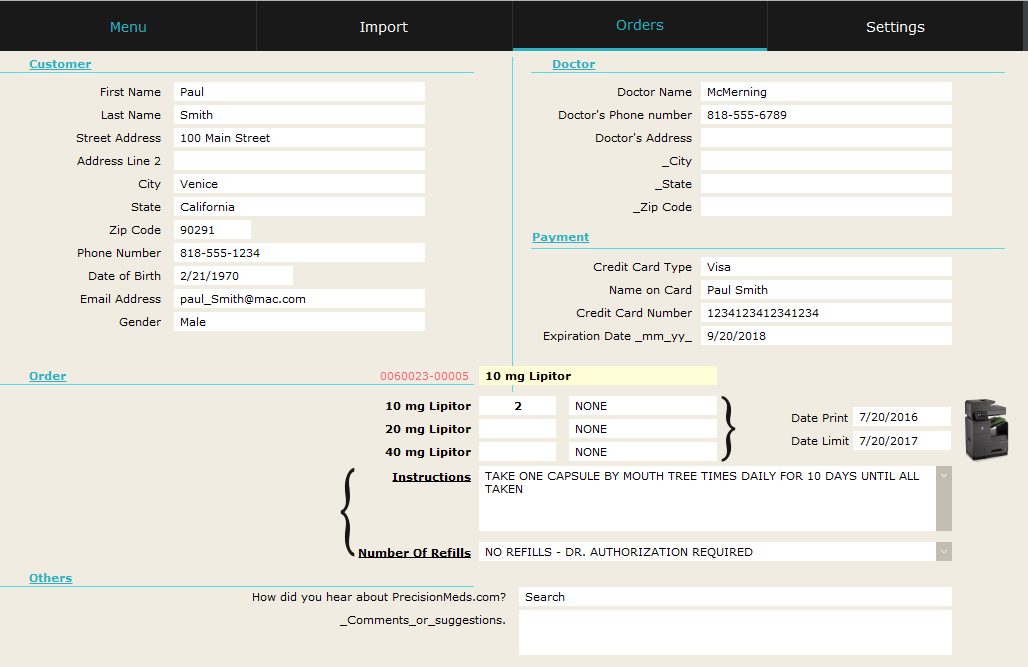Open the Menu tab
1028x667 pixels.
pos(128,26)
